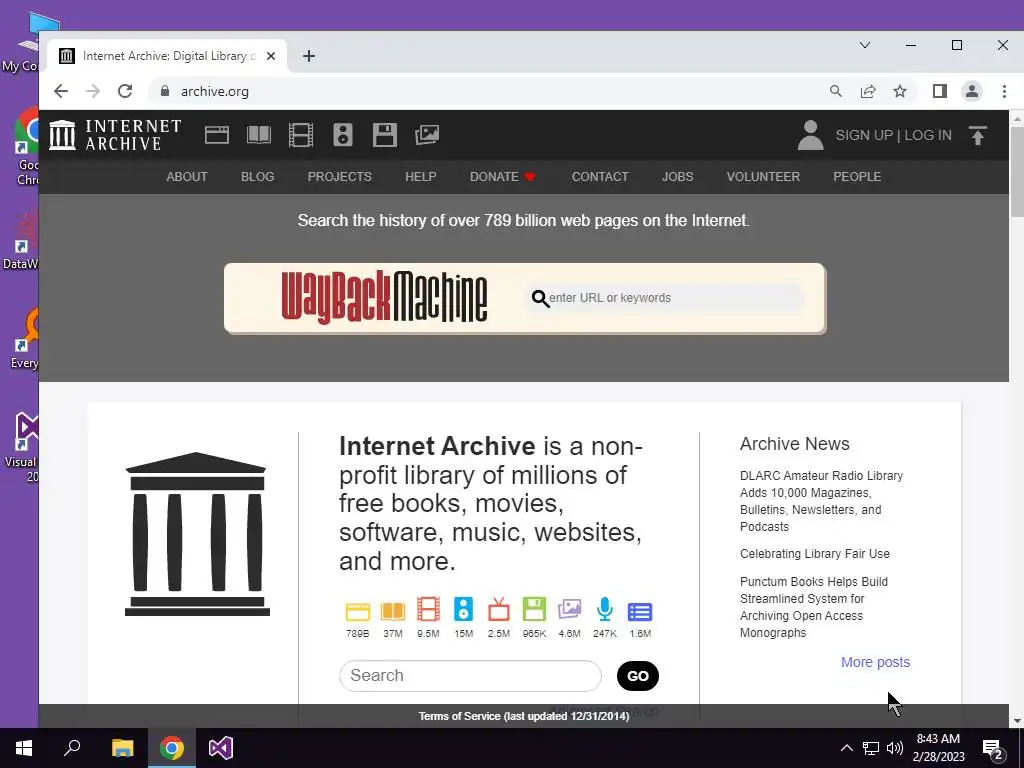
Task: Click Chrome's share page icon
Action: point(868,91)
